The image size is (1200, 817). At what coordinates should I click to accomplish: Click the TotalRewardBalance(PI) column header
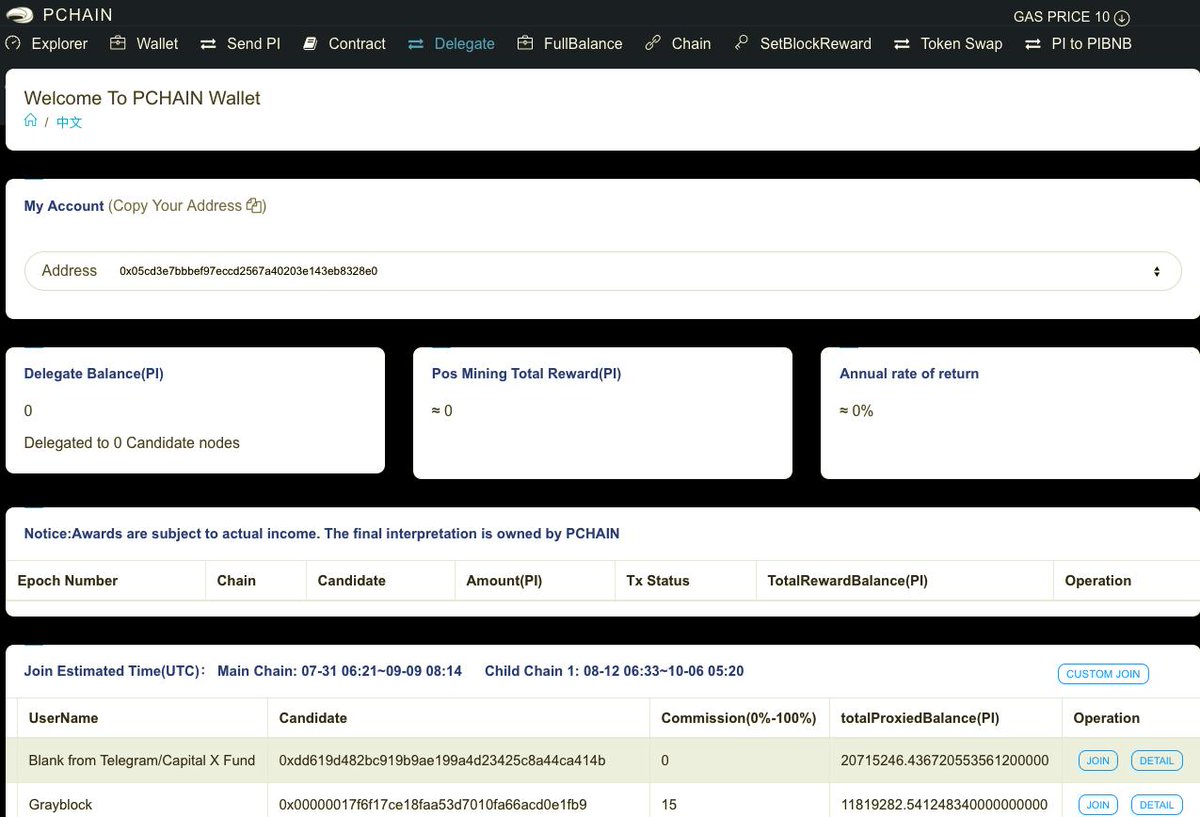click(847, 581)
